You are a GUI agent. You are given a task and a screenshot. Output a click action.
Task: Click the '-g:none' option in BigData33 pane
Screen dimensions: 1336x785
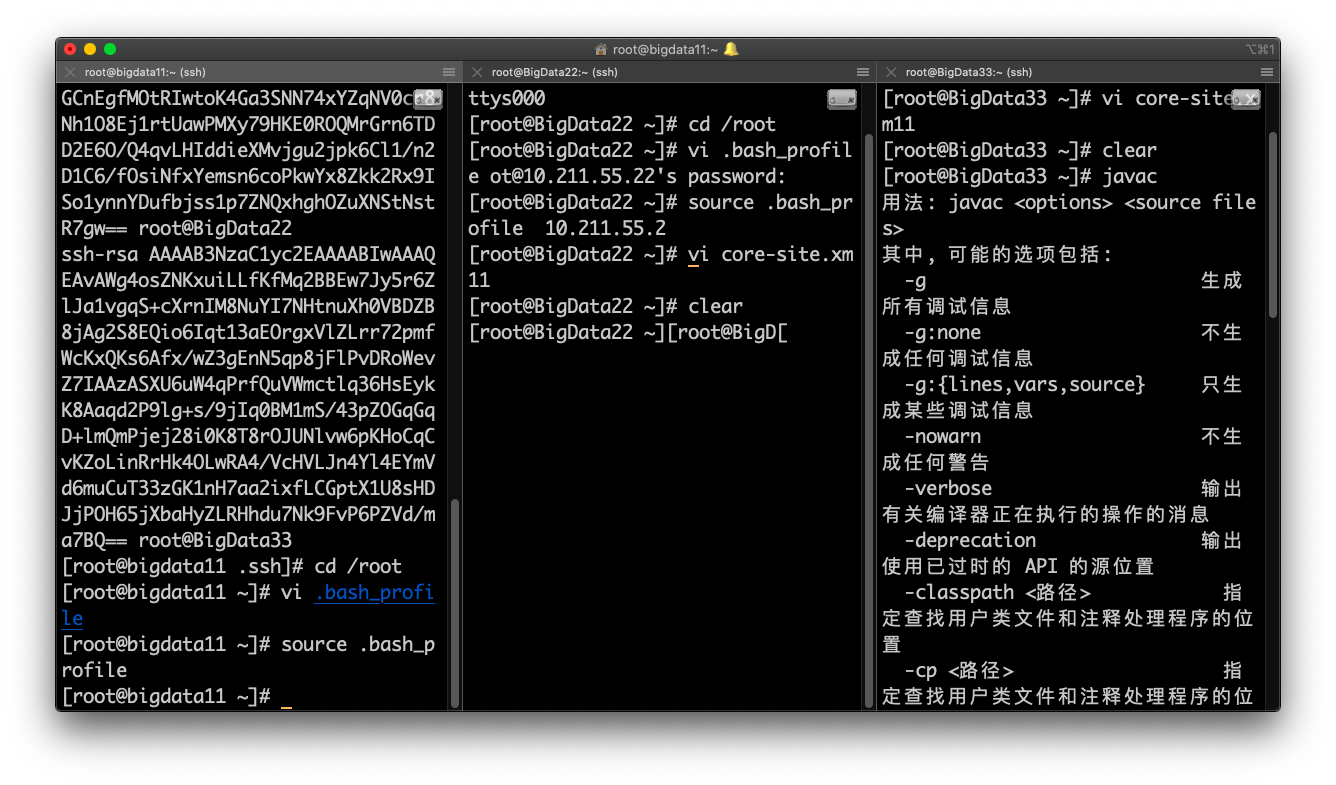[943, 332]
